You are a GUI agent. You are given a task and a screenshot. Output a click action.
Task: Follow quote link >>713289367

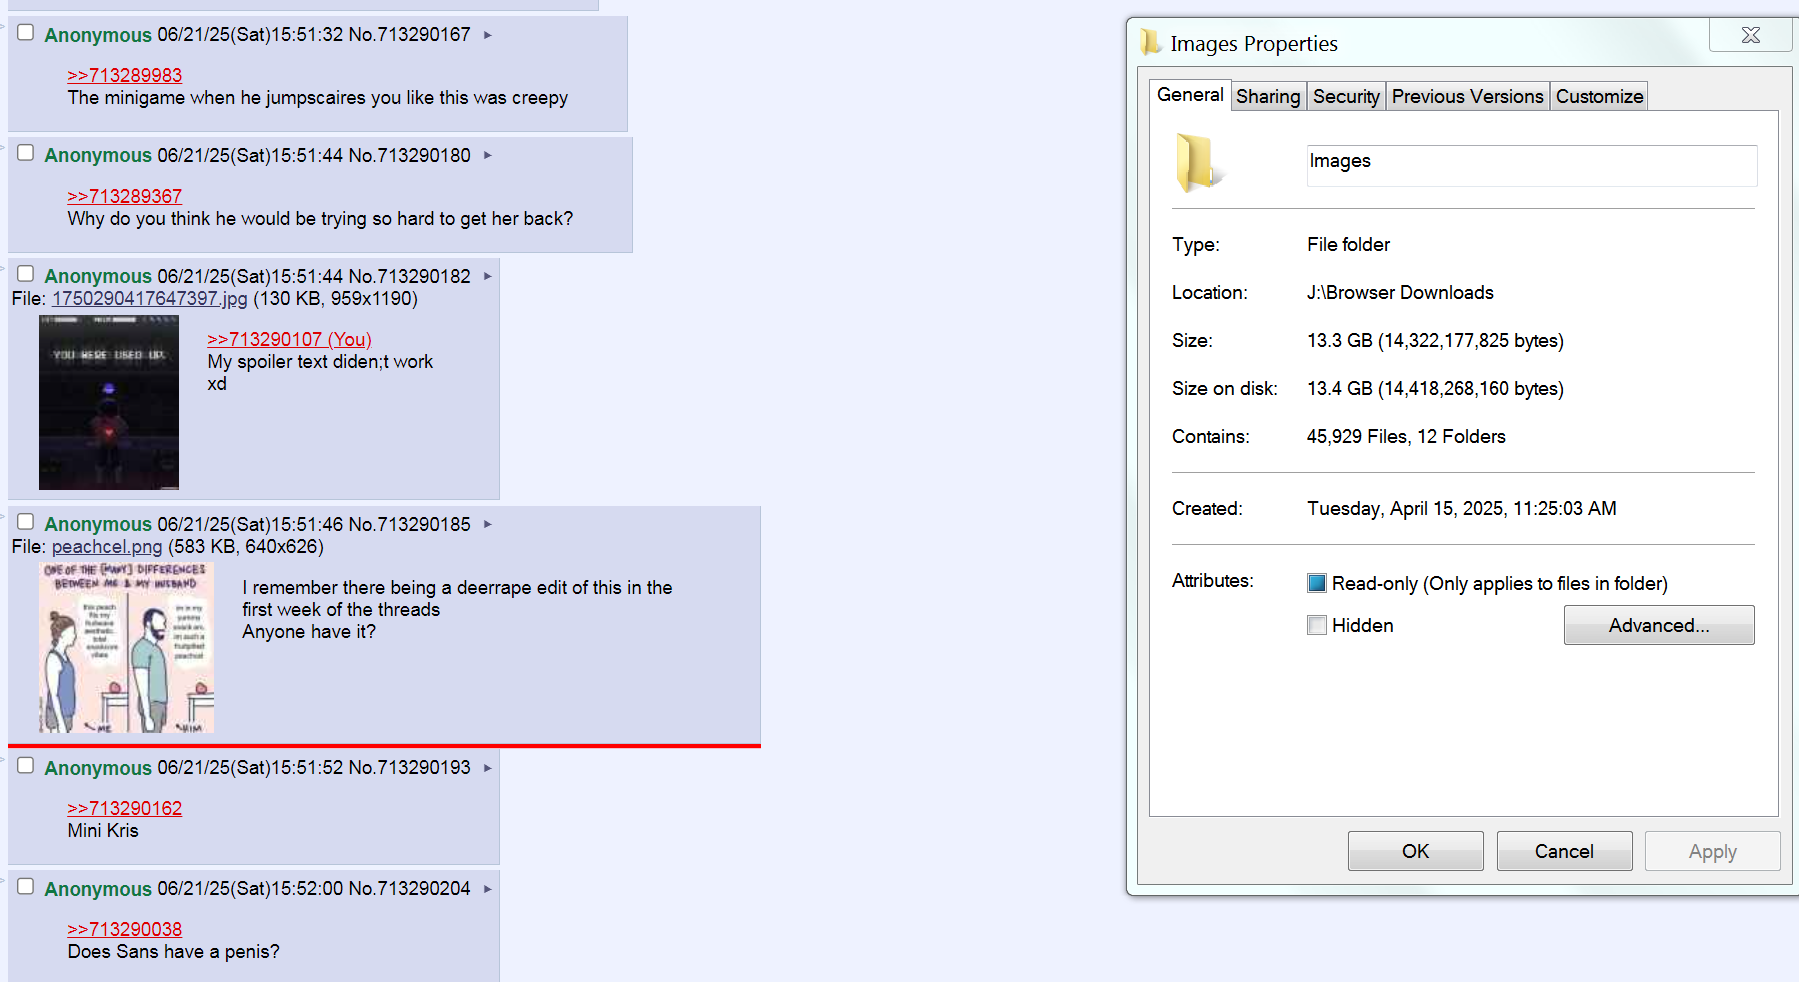point(125,196)
